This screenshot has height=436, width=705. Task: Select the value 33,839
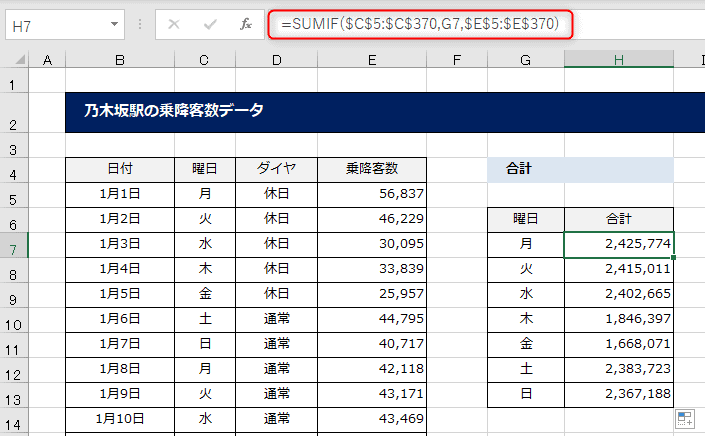(372, 270)
